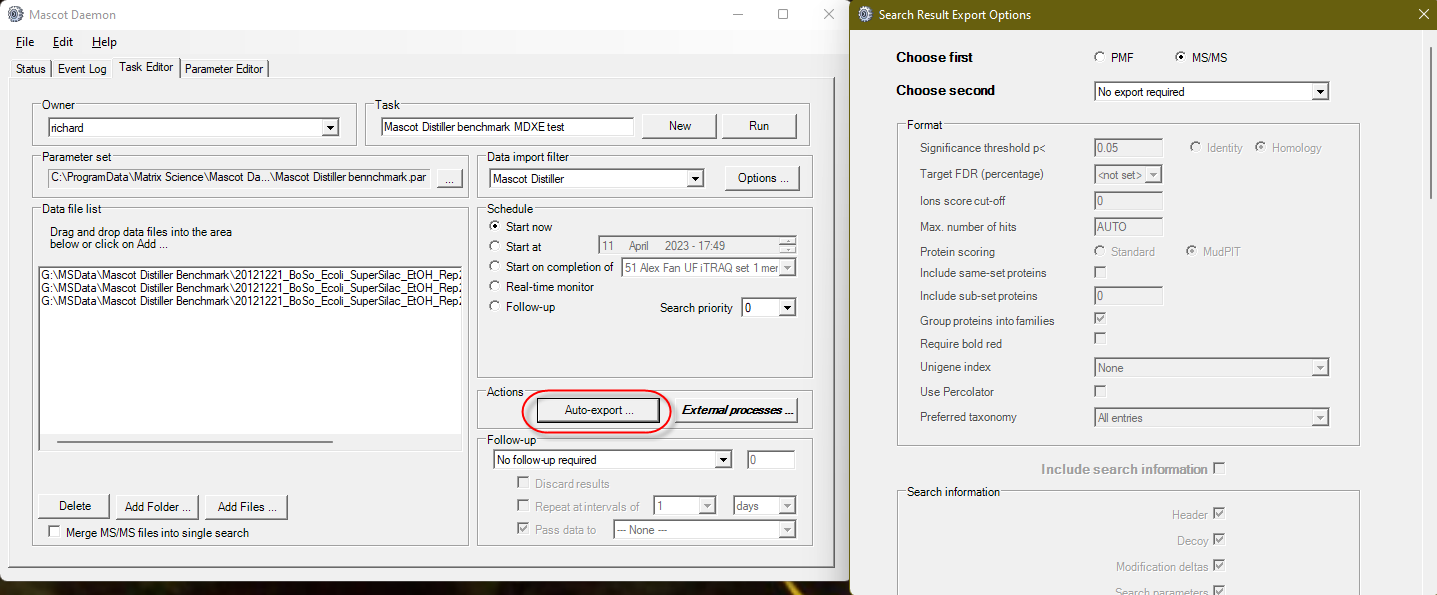Screen dimensions: 1437x595
Task: Click the New task button
Action: pos(680,126)
